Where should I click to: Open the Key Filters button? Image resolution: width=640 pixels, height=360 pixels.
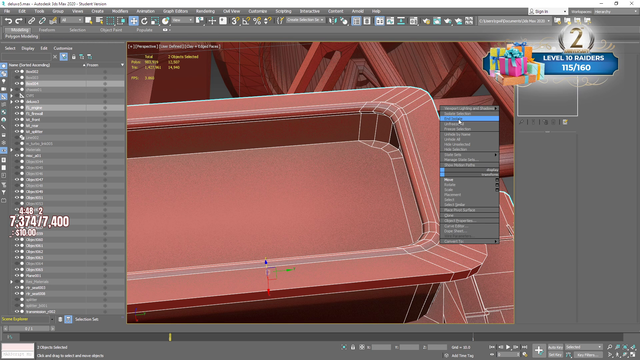click(588, 355)
